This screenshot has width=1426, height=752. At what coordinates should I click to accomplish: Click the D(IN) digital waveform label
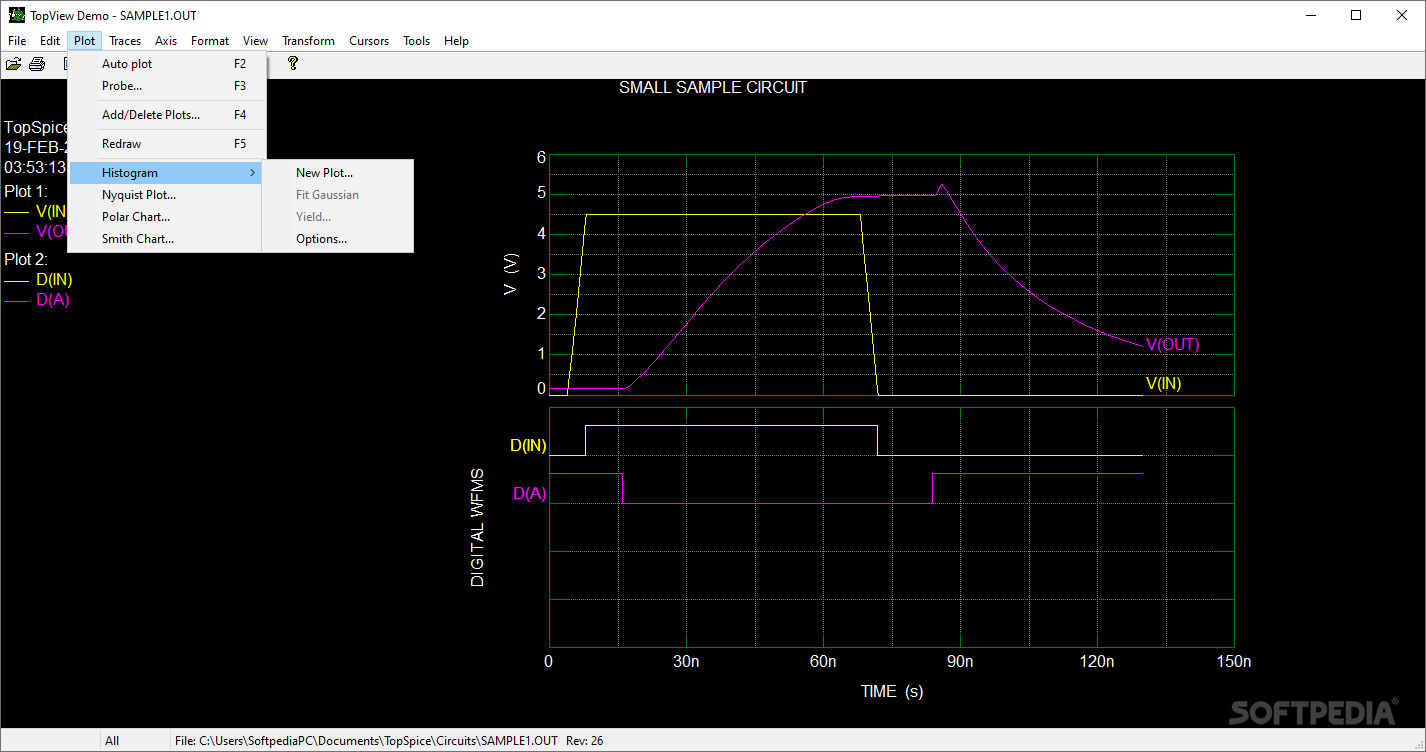point(528,446)
